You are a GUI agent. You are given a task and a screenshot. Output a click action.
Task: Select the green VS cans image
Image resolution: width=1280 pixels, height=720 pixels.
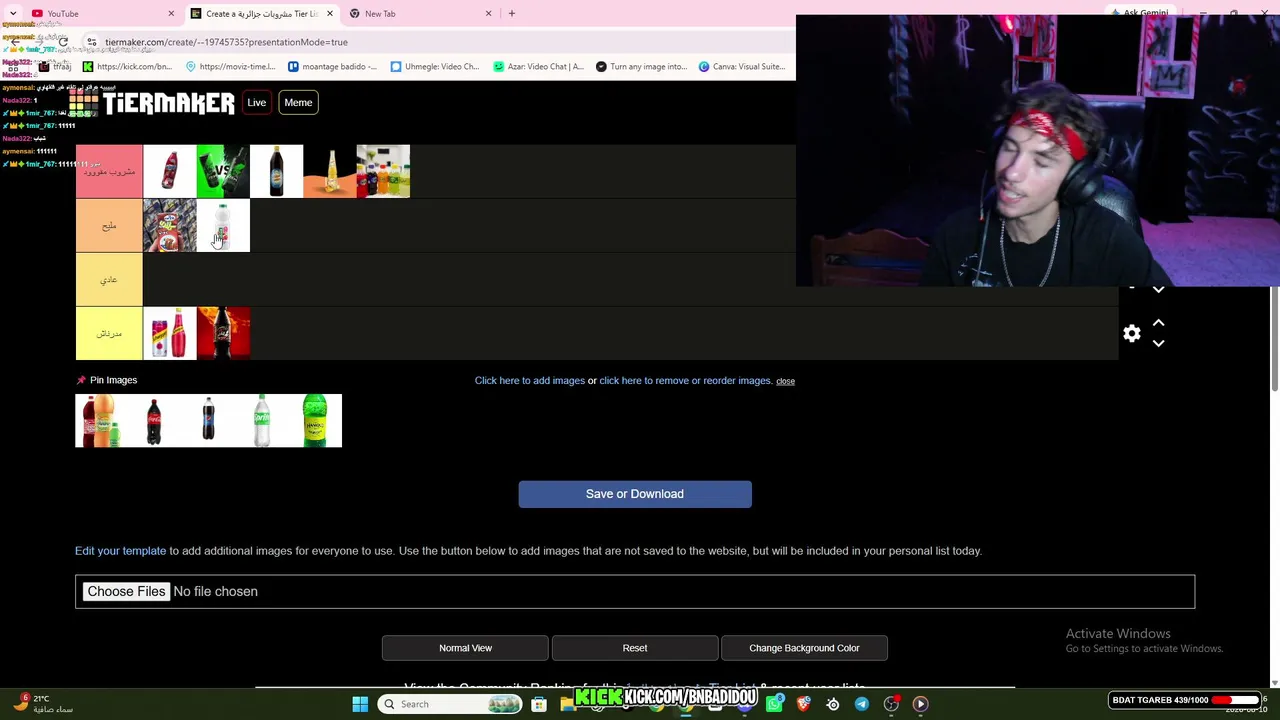223,171
